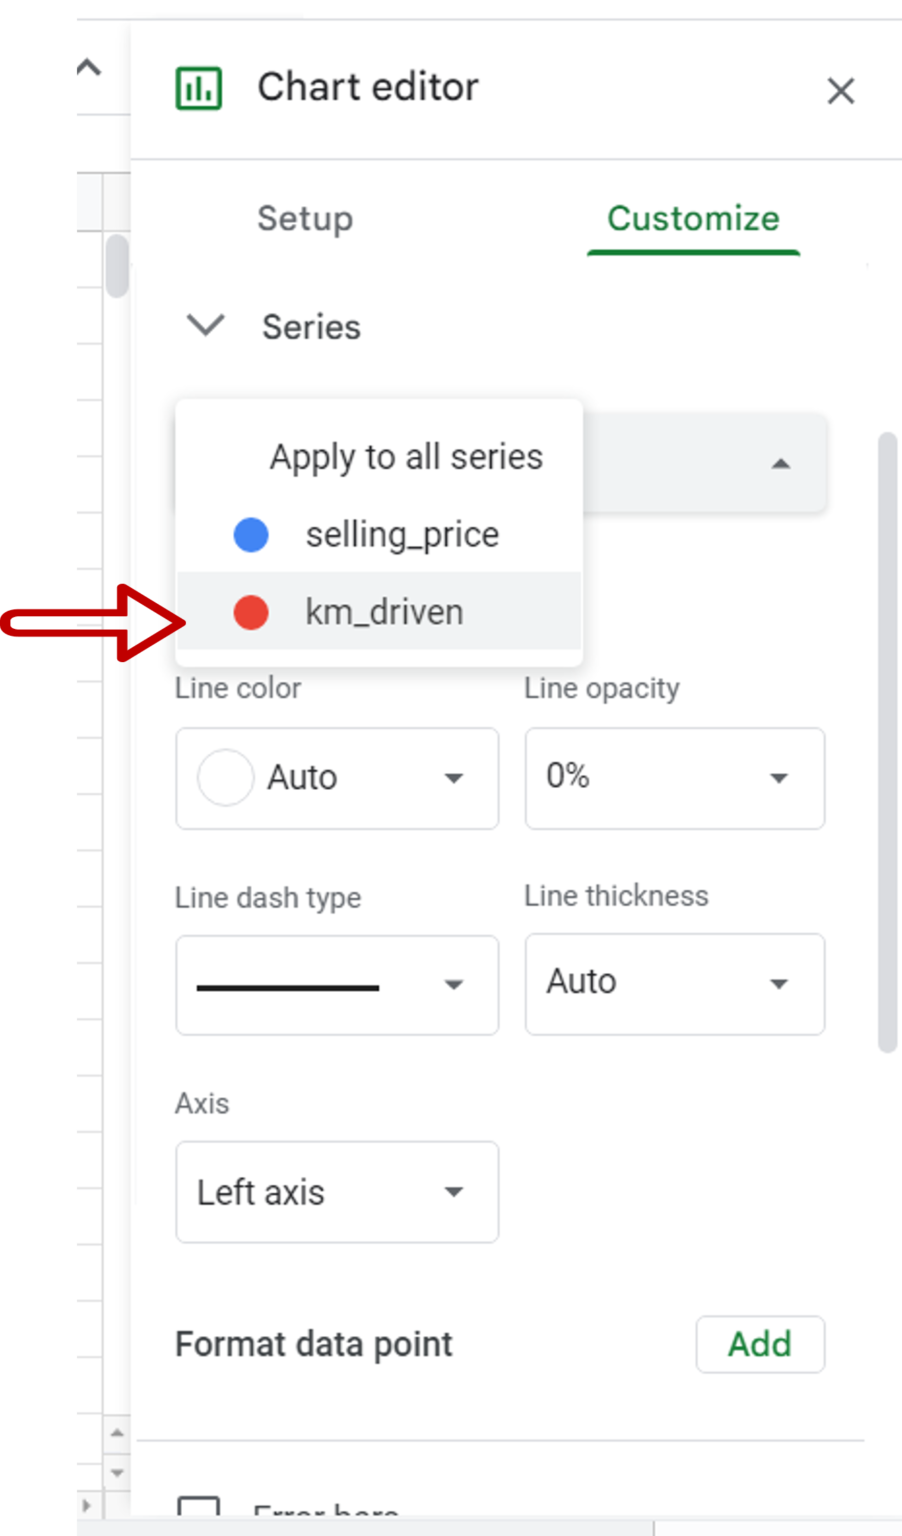The image size is (902, 1536).
Task: Click the blue selling_price color dot
Action: (x=251, y=535)
